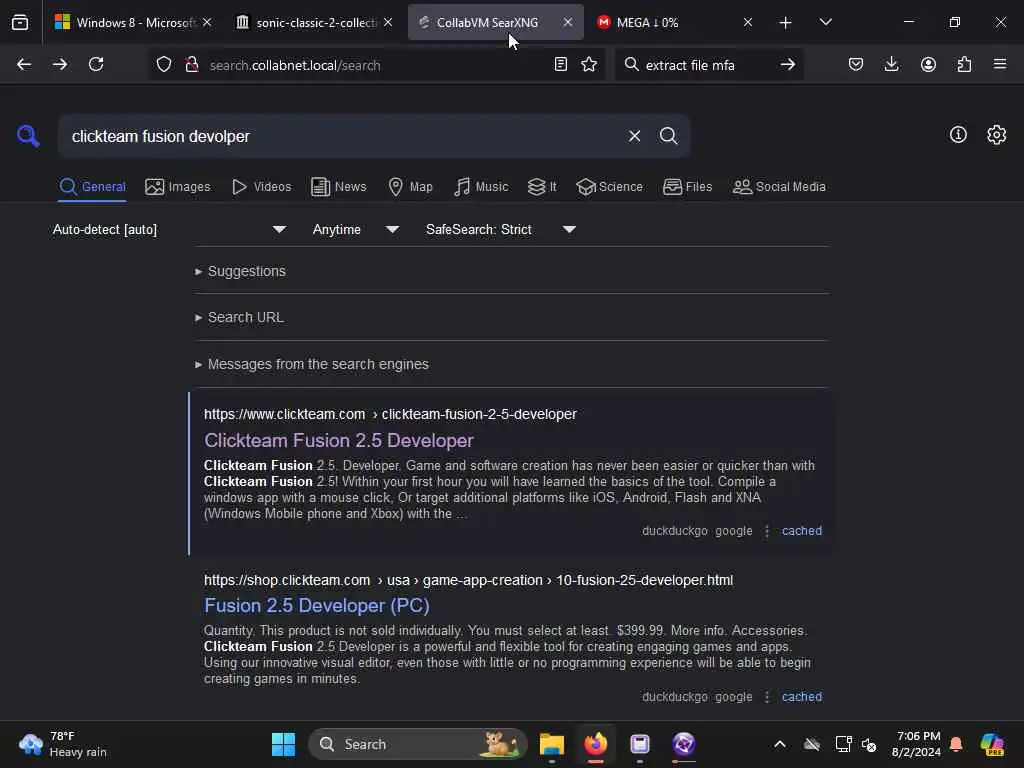
Task: Click the browser address bar
Action: click(376, 65)
